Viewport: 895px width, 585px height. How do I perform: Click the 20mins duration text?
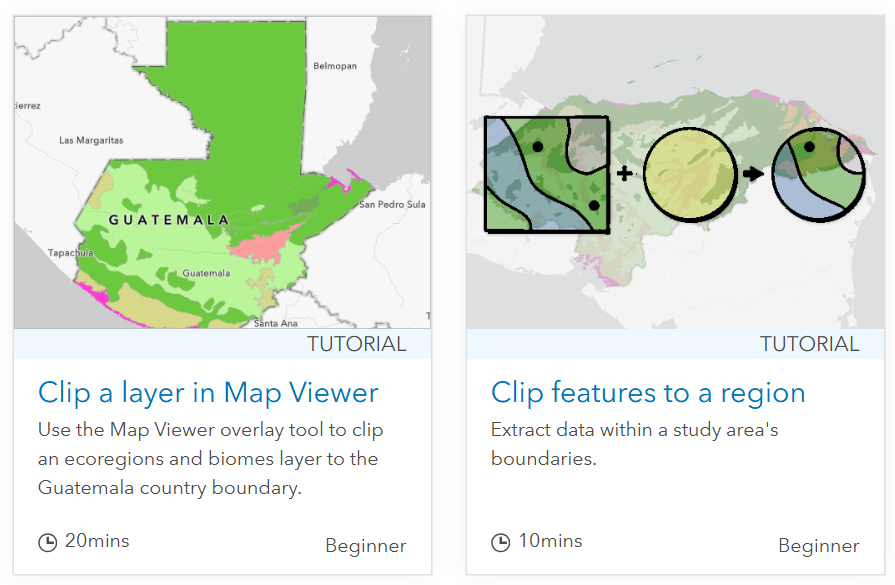coord(97,540)
